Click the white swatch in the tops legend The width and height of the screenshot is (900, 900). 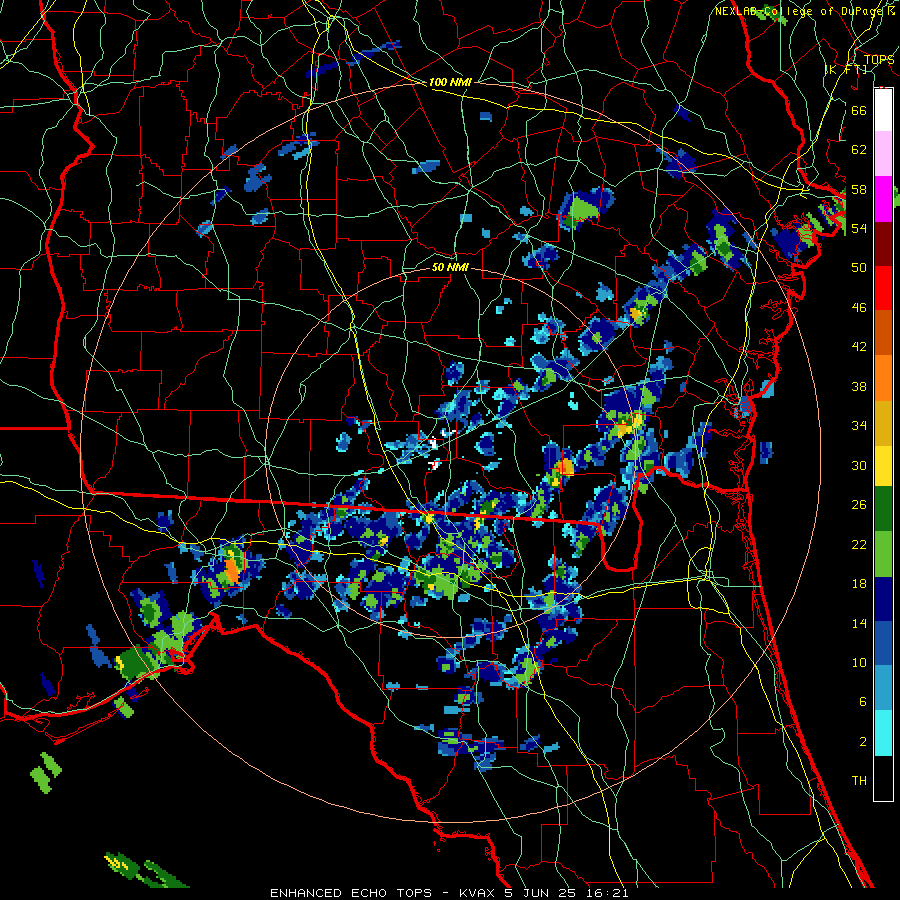point(883,110)
